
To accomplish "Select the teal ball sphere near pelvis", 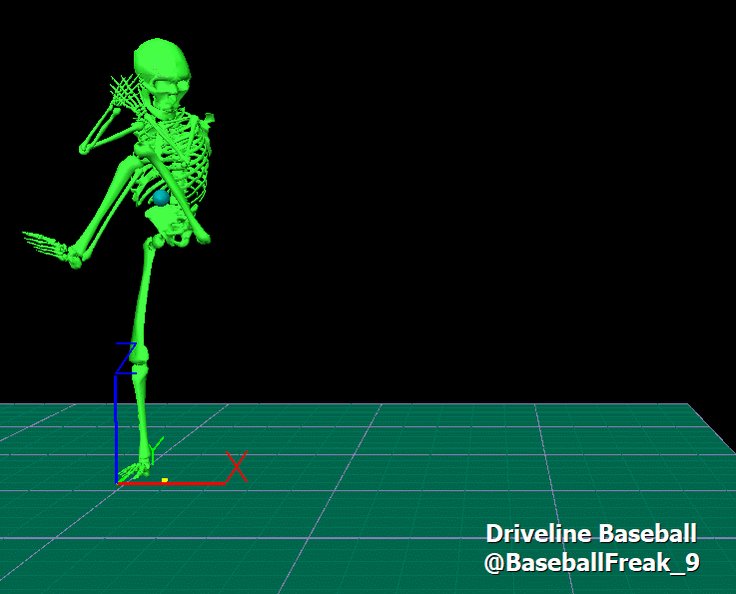I will (x=161, y=198).
